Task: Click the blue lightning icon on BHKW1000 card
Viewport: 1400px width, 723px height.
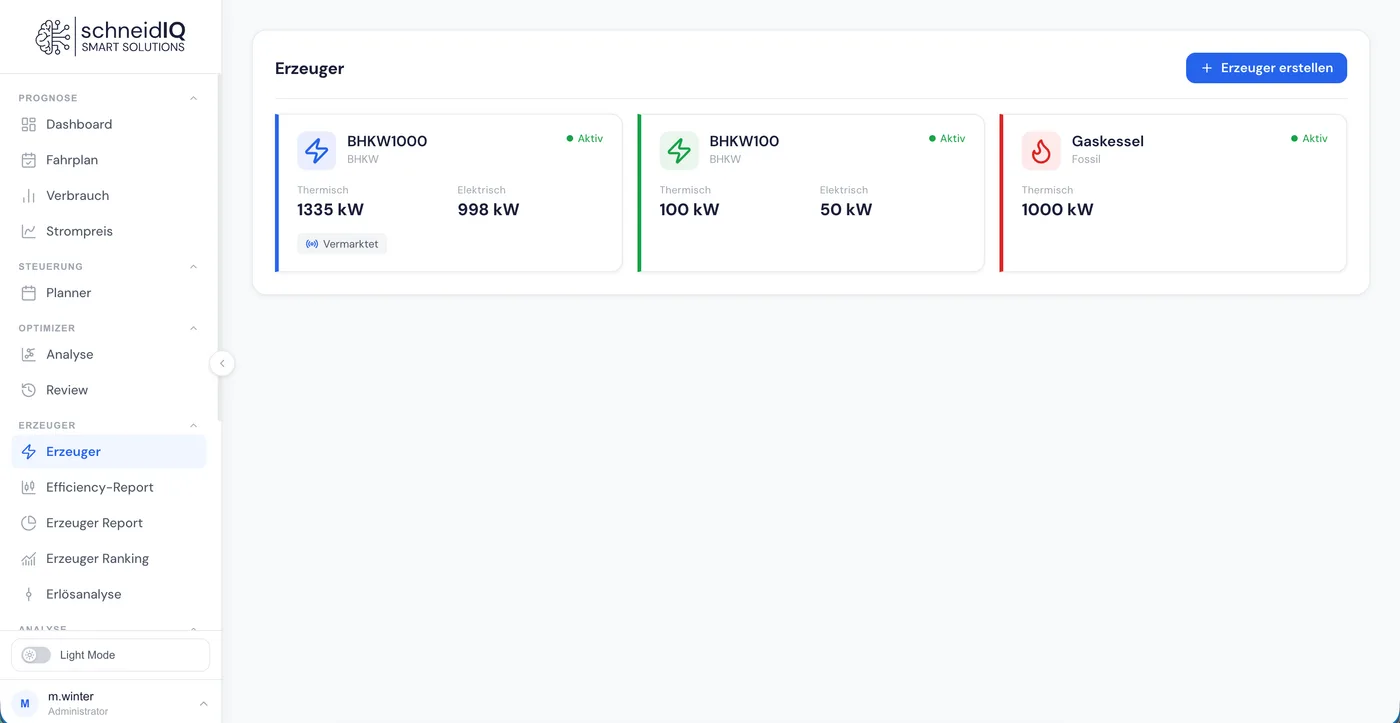Action: pyautogui.click(x=317, y=151)
